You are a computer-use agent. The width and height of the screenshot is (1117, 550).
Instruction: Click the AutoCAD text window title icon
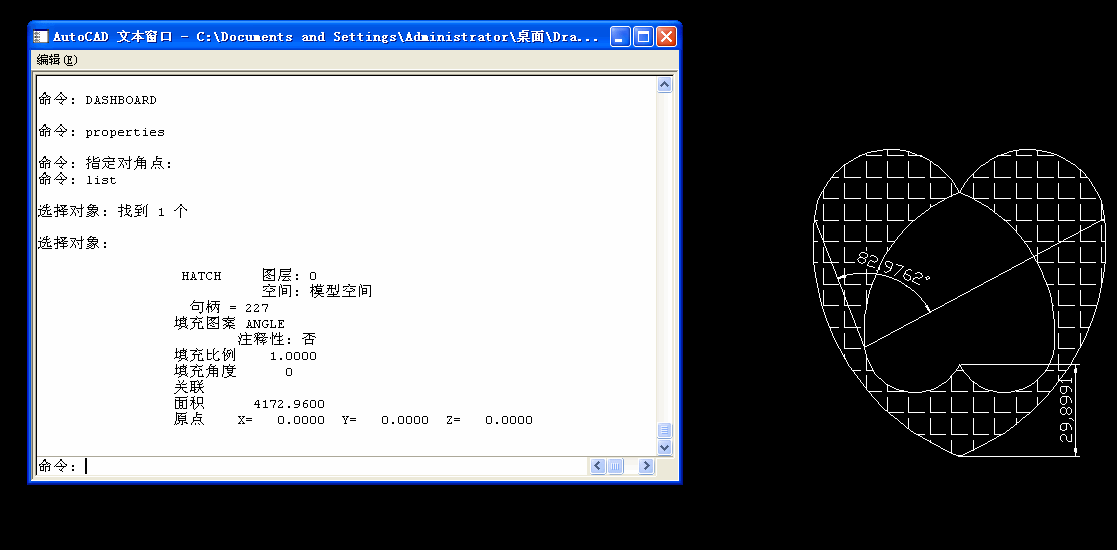pyautogui.click(x=41, y=36)
